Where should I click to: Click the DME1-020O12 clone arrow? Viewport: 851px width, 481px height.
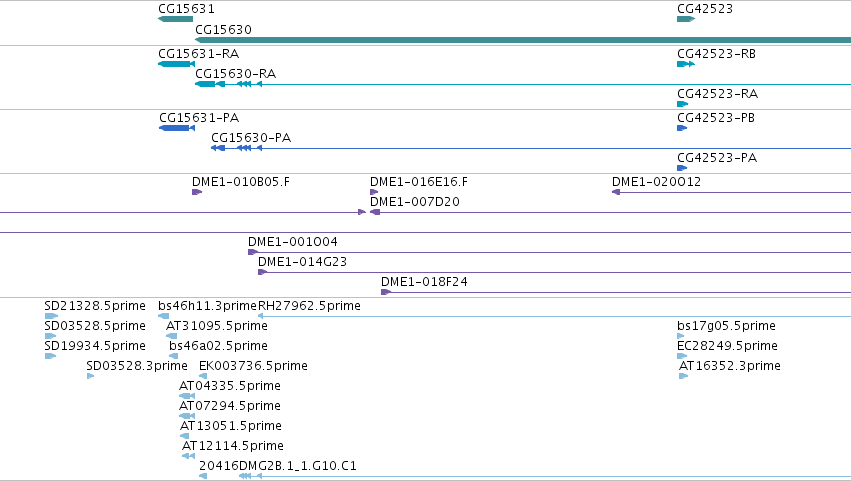(616, 192)
